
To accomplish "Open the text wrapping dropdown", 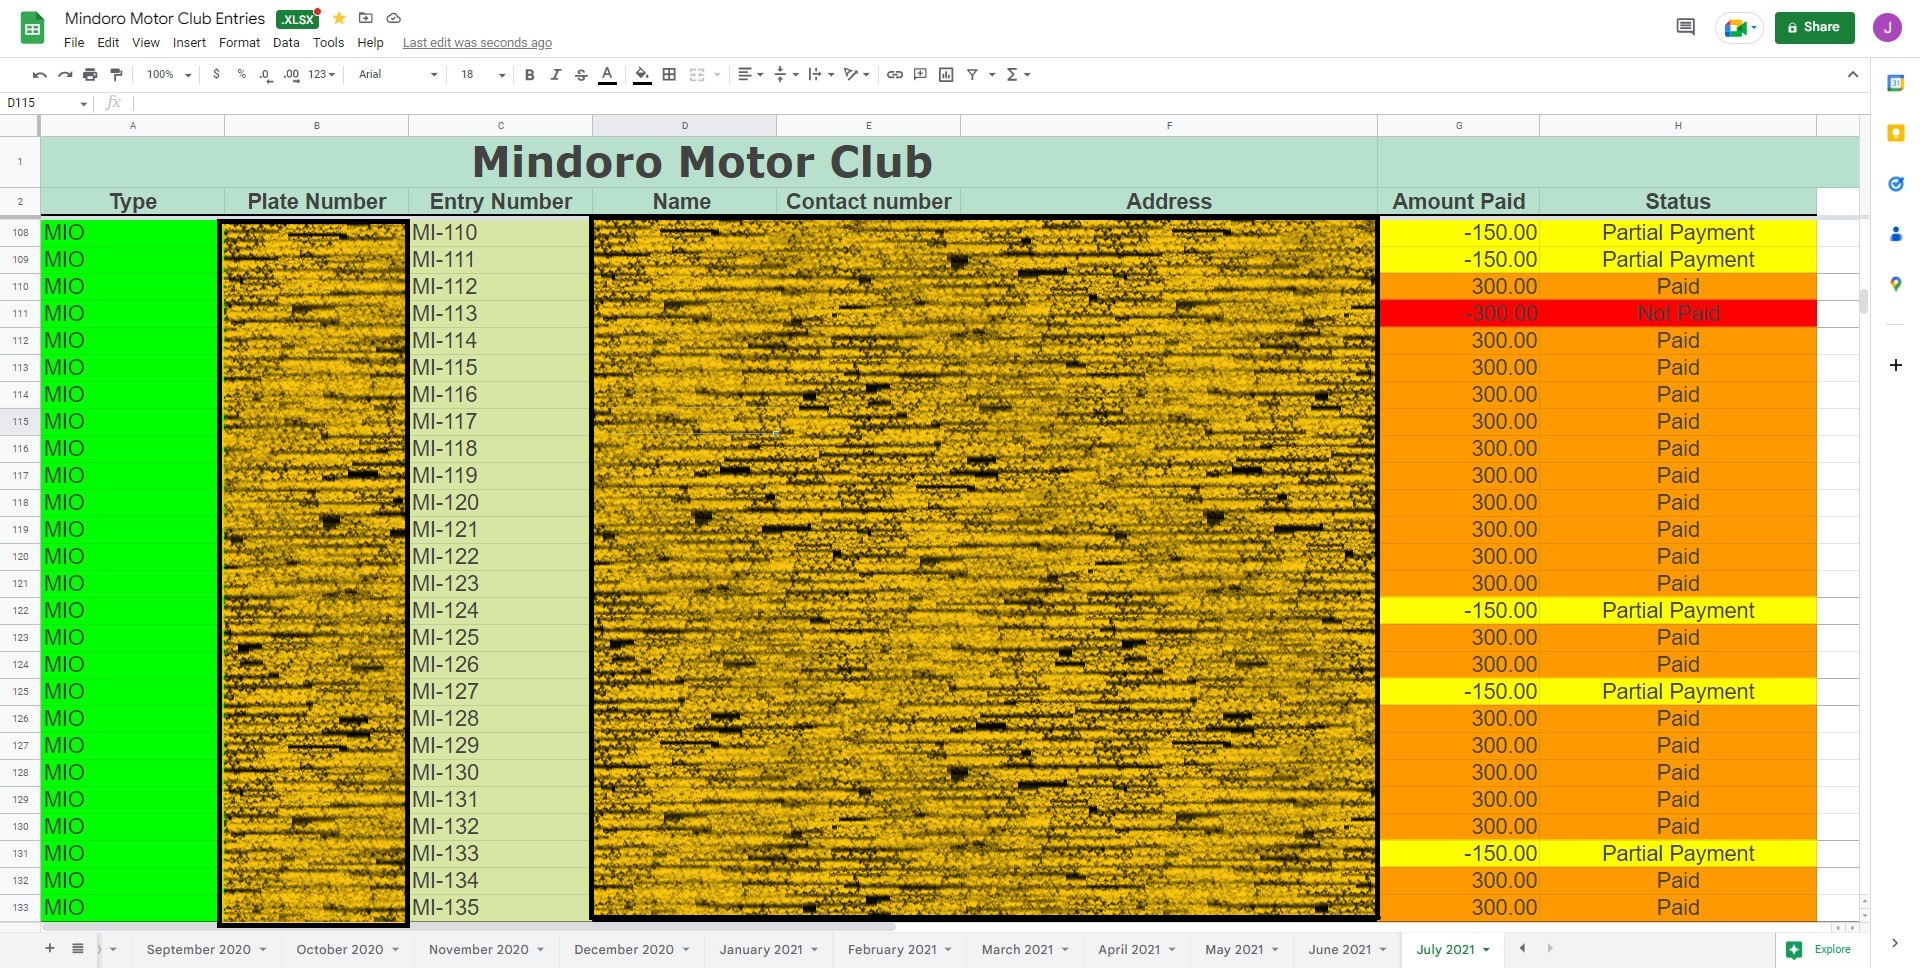I will 821,75.
